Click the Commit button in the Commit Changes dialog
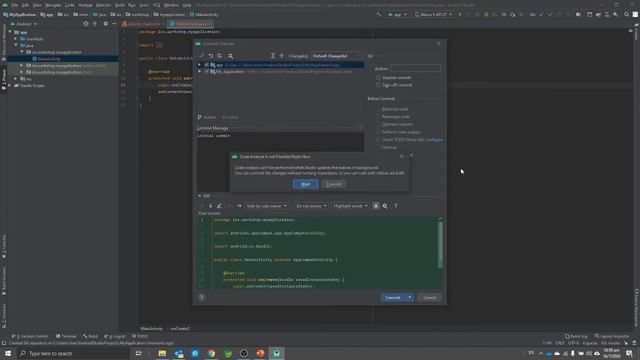This screenshot has width=640, height=360. pos(393,298)
